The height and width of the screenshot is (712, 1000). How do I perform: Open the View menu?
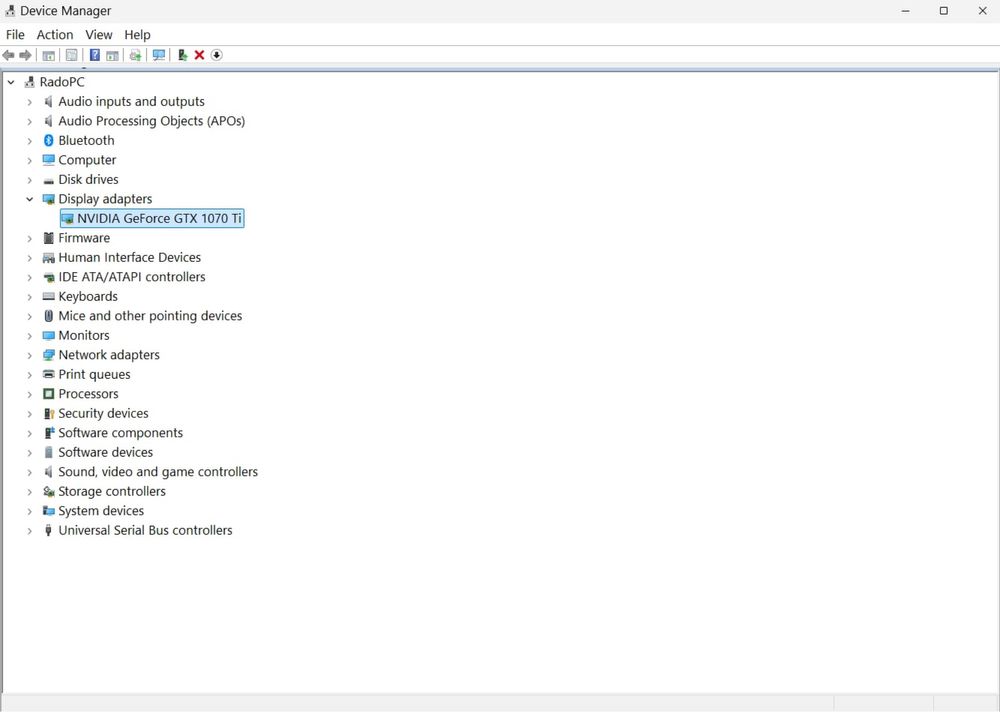(99, 34)
